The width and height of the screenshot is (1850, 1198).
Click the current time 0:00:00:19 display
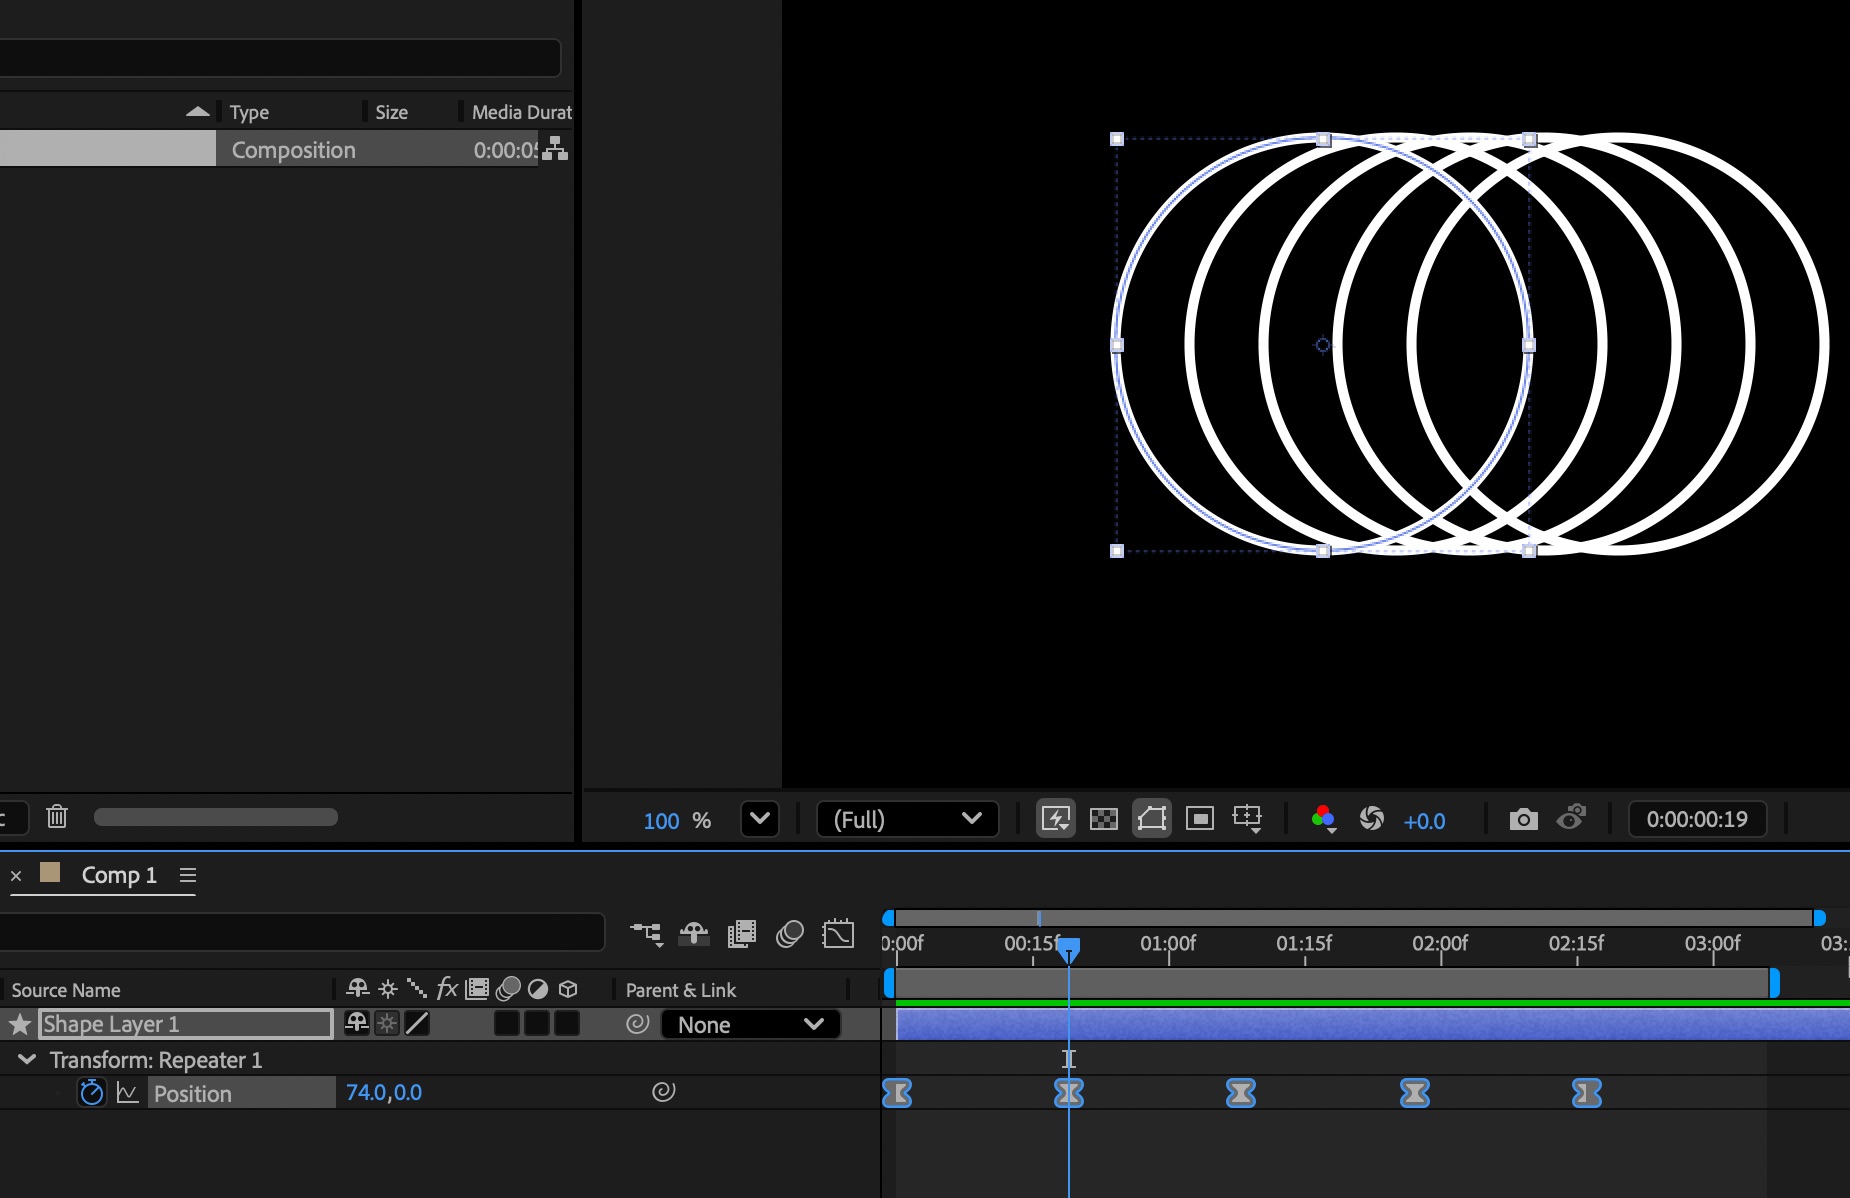[x=1696, y=820]
